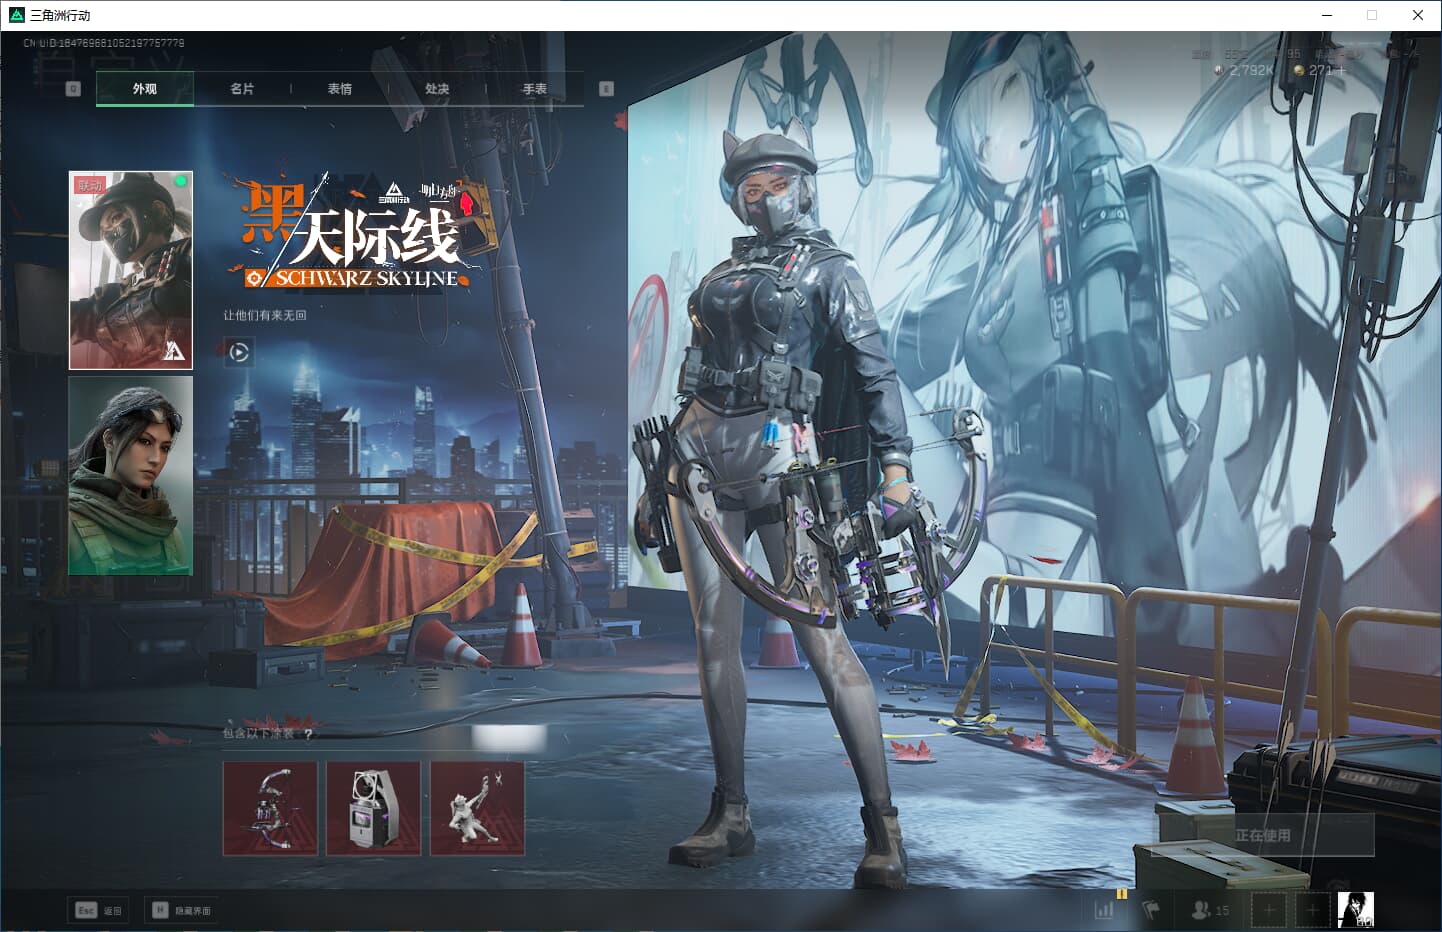Screen dimensions: 1442x932
Task: Go to the 手表 tab
Action: (535, 89)
